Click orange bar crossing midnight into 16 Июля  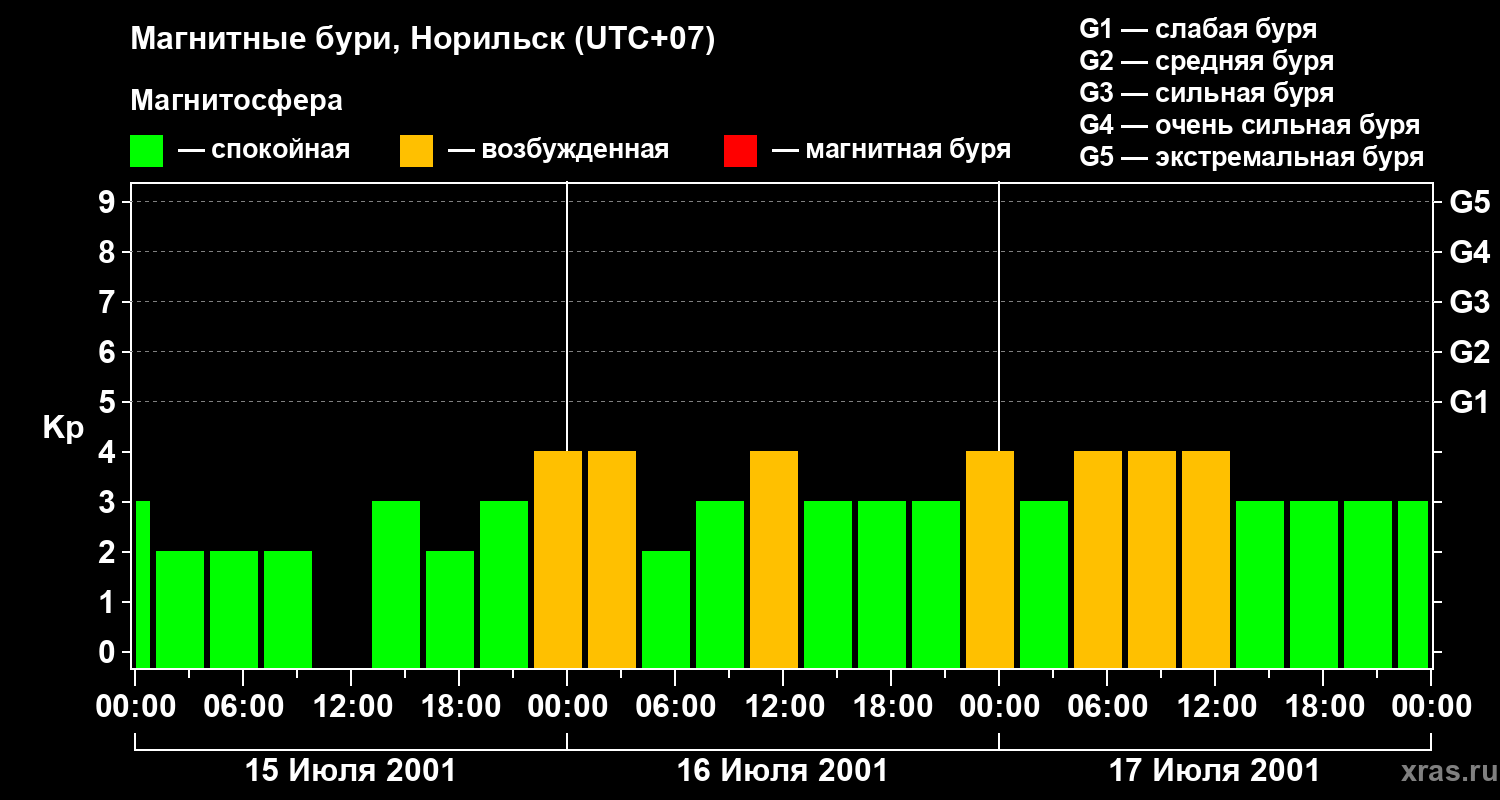coord(558,559)
